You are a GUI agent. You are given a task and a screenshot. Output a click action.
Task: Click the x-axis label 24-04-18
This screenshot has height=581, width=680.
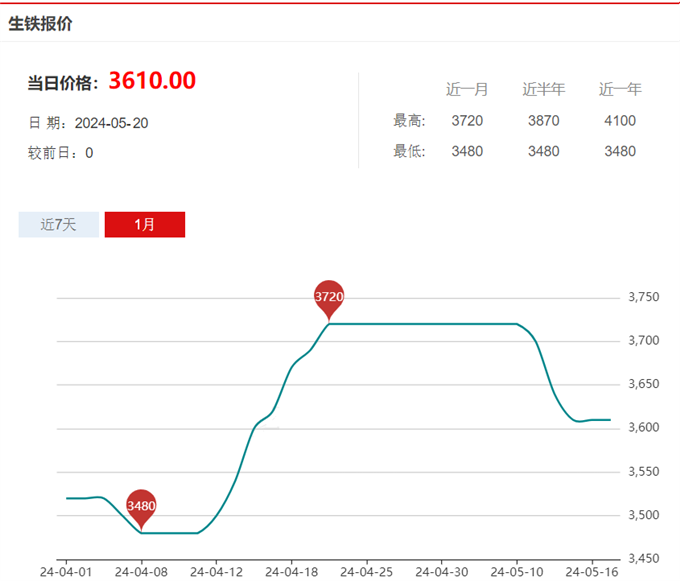(x=291, y=572)
